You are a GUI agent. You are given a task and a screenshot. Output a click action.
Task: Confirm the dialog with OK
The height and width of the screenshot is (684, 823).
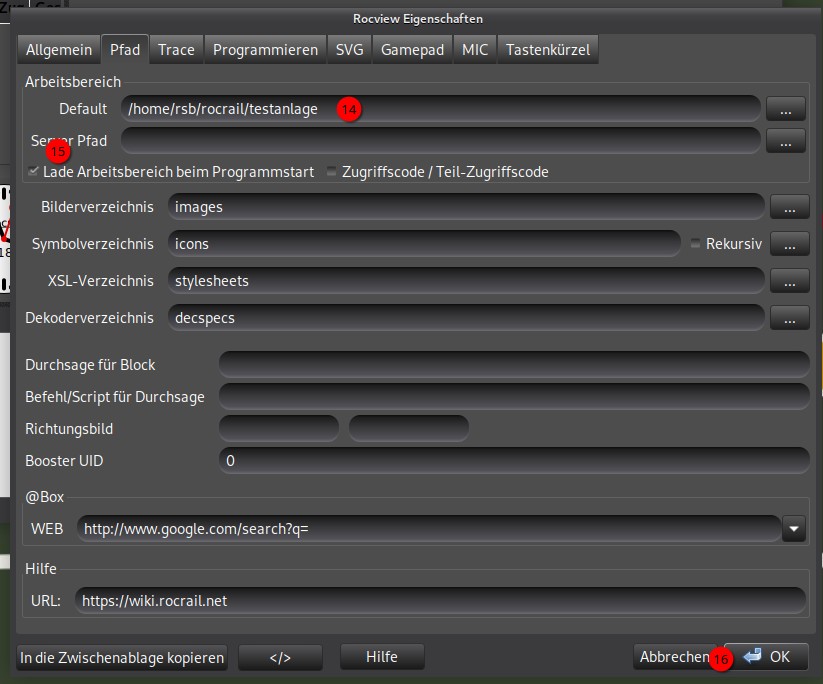tap(768, 656)
